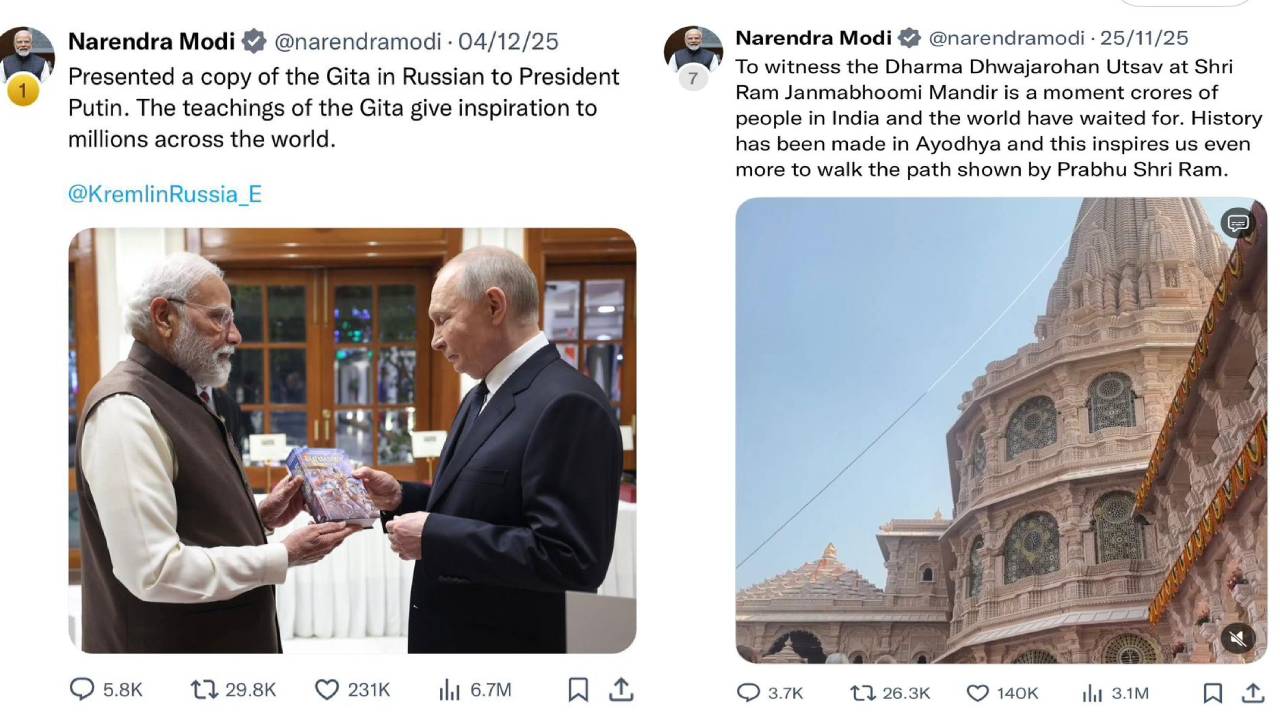This screenshot has width=1280, height=720.
Task: Open @narendramodi handle on the 04/12/25 tweet
Action: [x=357, y=42]
